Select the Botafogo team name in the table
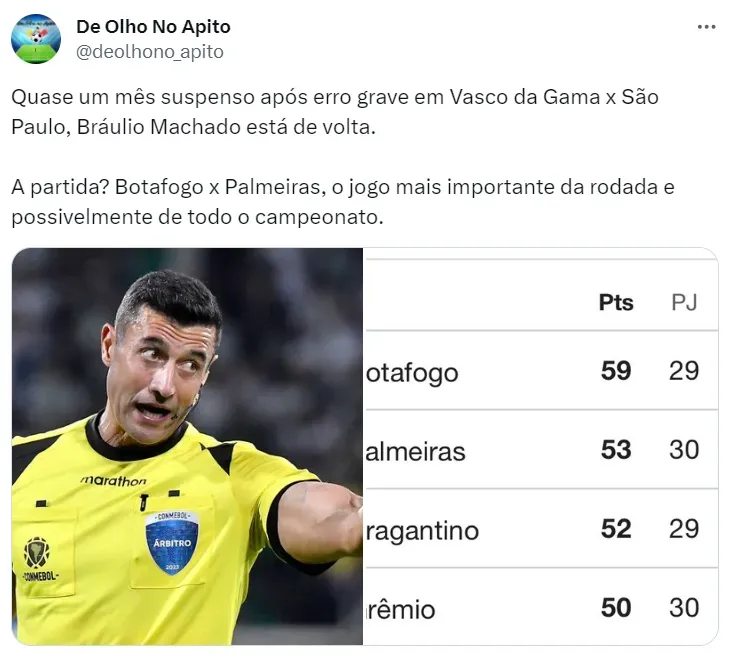Viewport: 730px width, 656px height. (x=413, y=373)
